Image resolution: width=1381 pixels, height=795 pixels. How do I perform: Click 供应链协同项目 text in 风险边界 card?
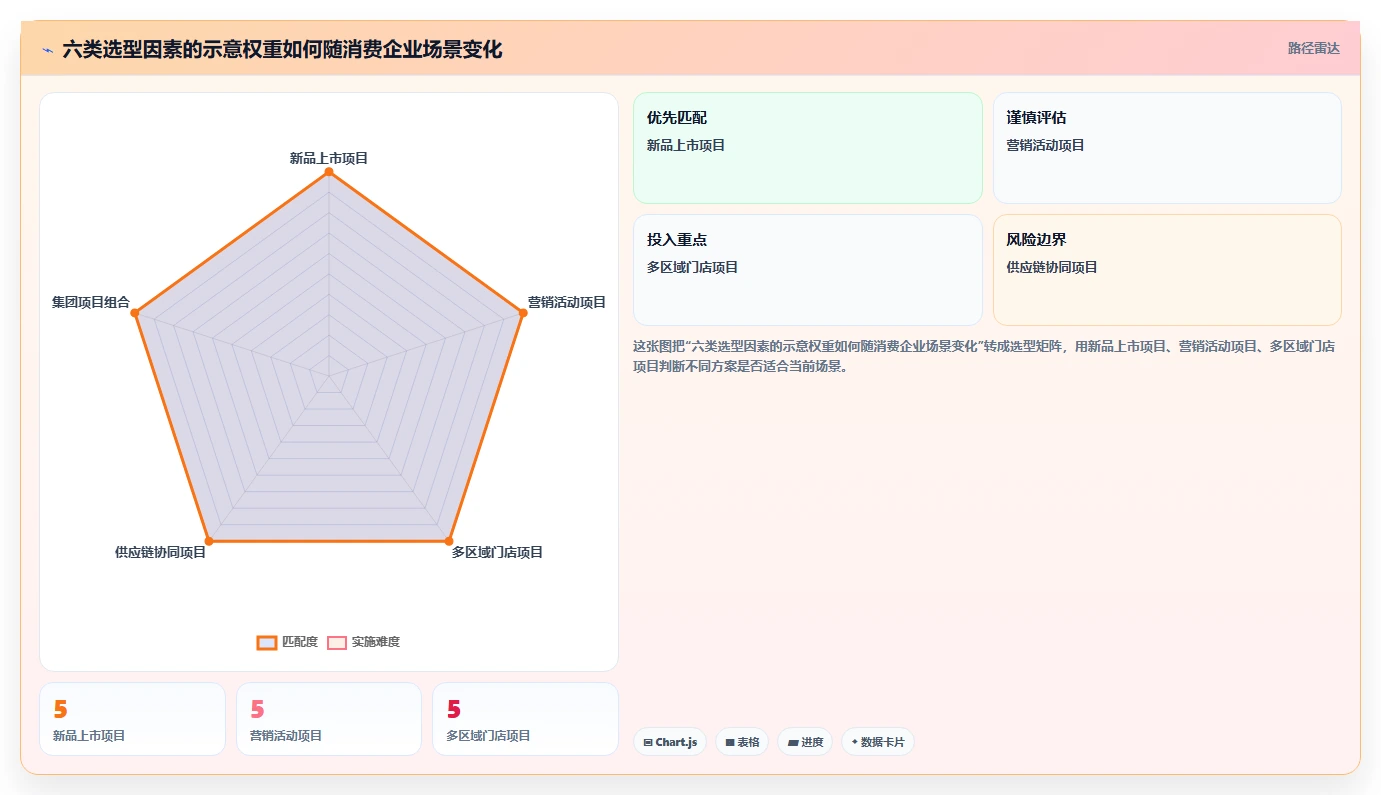pos(1052,268)
